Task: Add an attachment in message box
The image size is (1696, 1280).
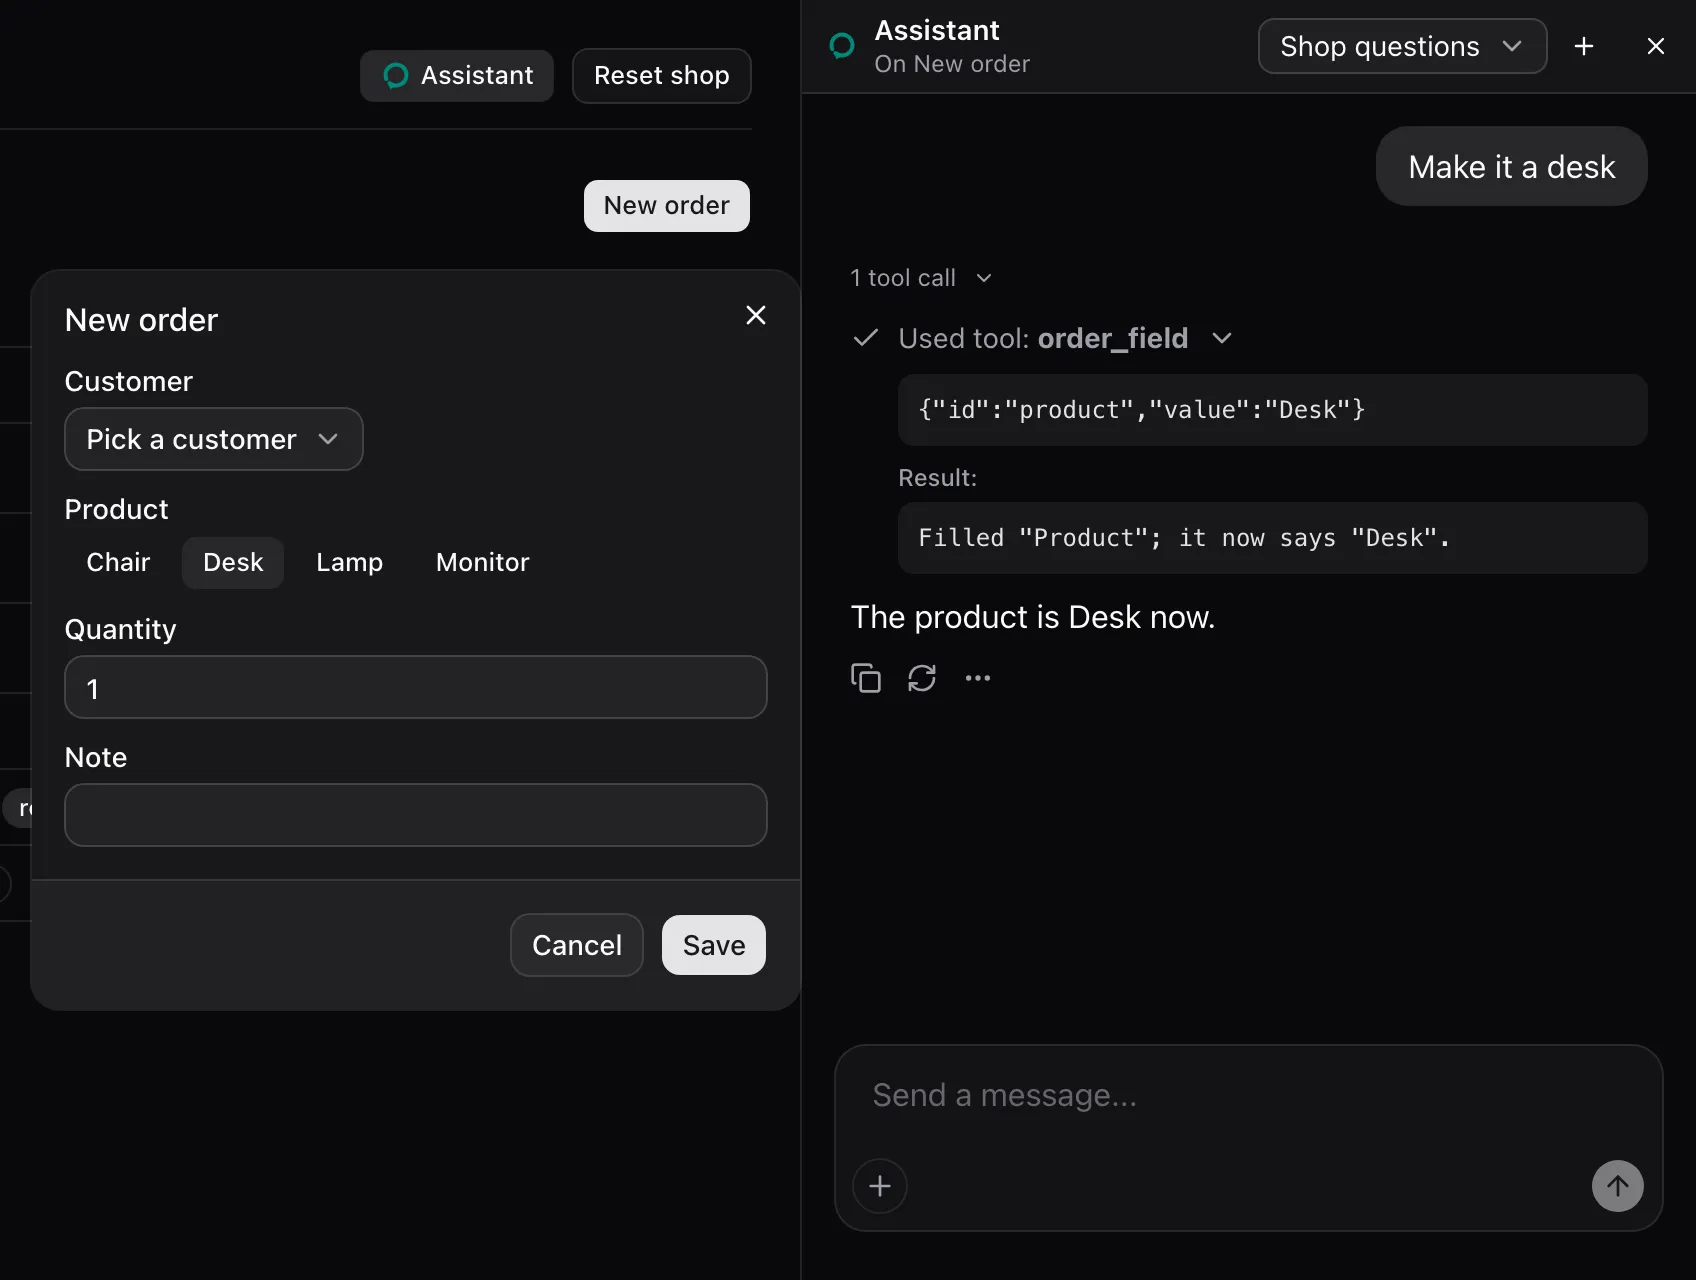Action: pos(880,1186)
